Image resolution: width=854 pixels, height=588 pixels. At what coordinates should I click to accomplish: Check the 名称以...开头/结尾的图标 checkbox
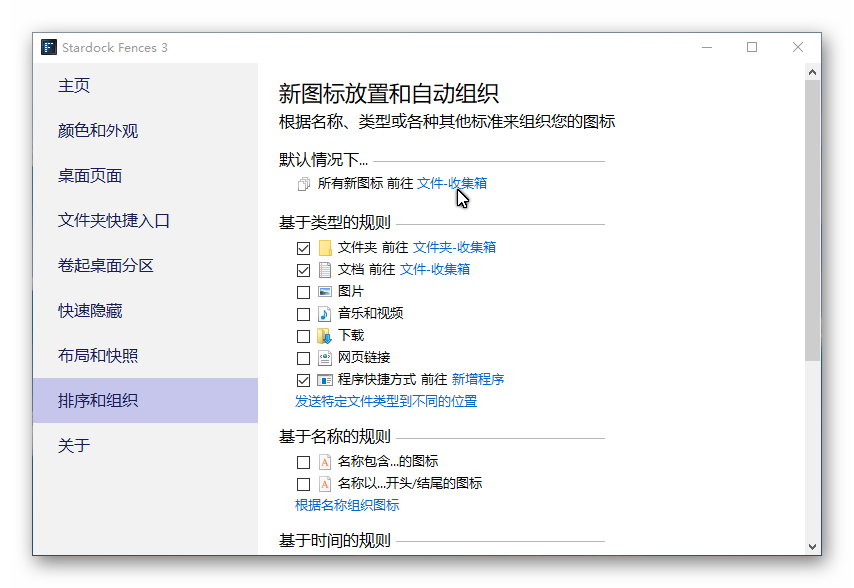coord(303,484)
